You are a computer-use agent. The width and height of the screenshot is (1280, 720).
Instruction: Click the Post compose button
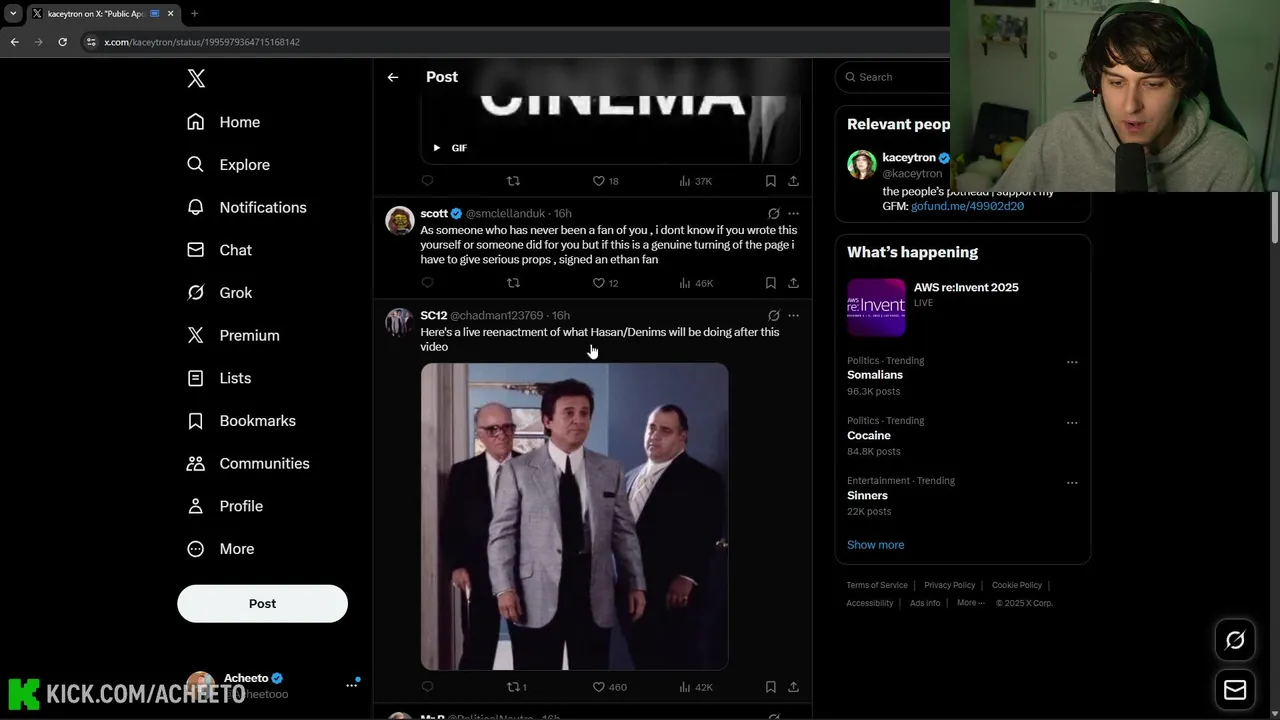click(x=262, y=604)
